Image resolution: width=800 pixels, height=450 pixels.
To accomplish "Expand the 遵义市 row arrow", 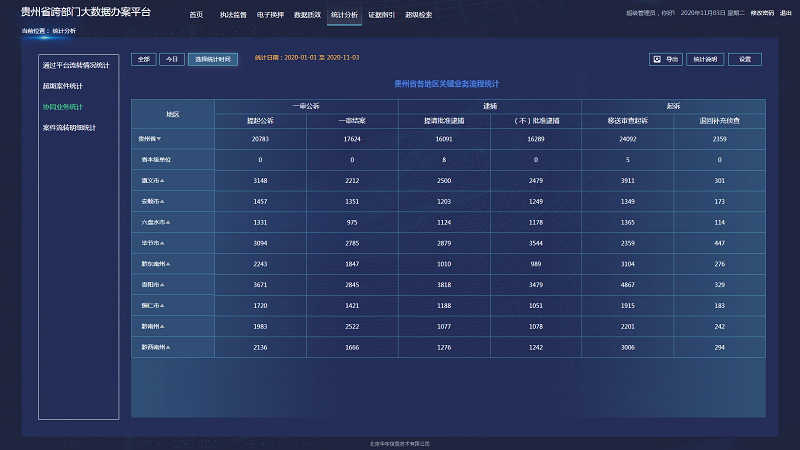I will pos(162,180).
